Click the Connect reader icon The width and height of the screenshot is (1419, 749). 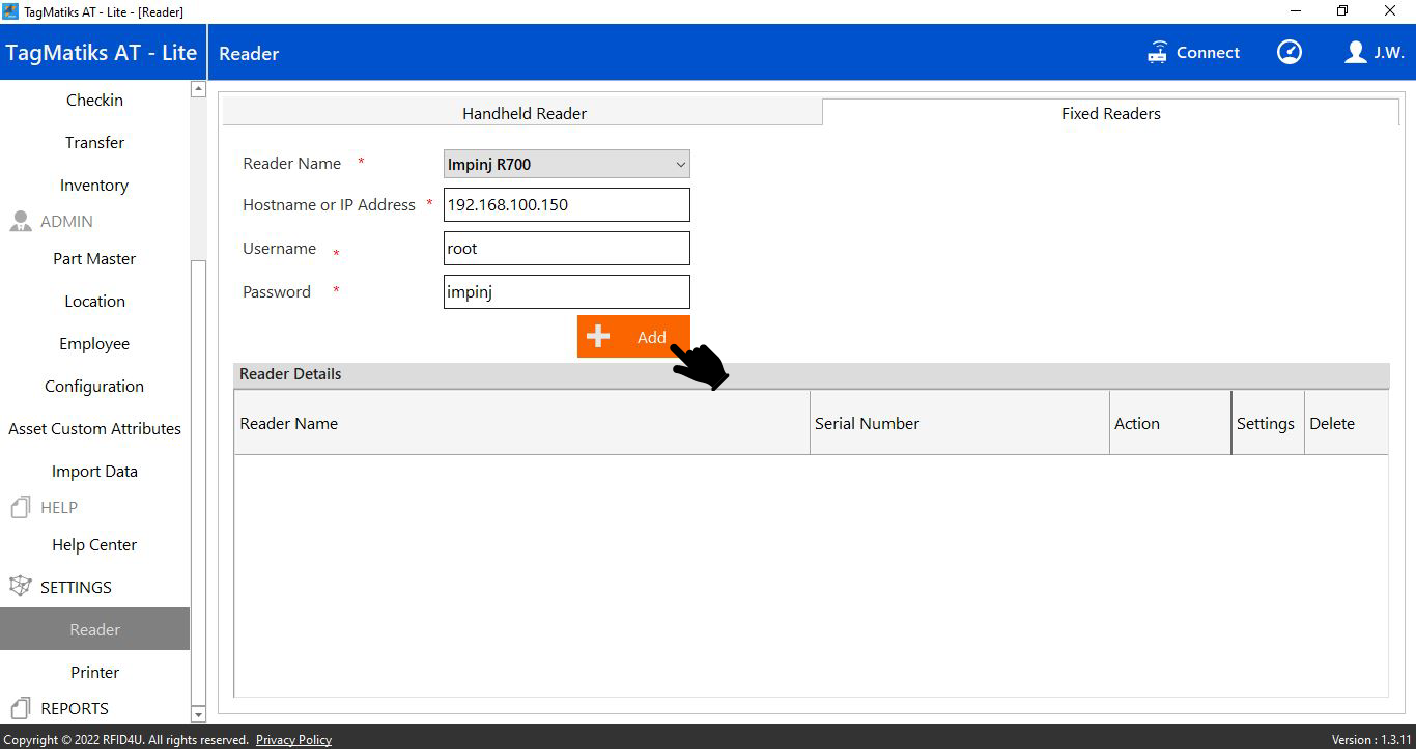pos(1157,53)
